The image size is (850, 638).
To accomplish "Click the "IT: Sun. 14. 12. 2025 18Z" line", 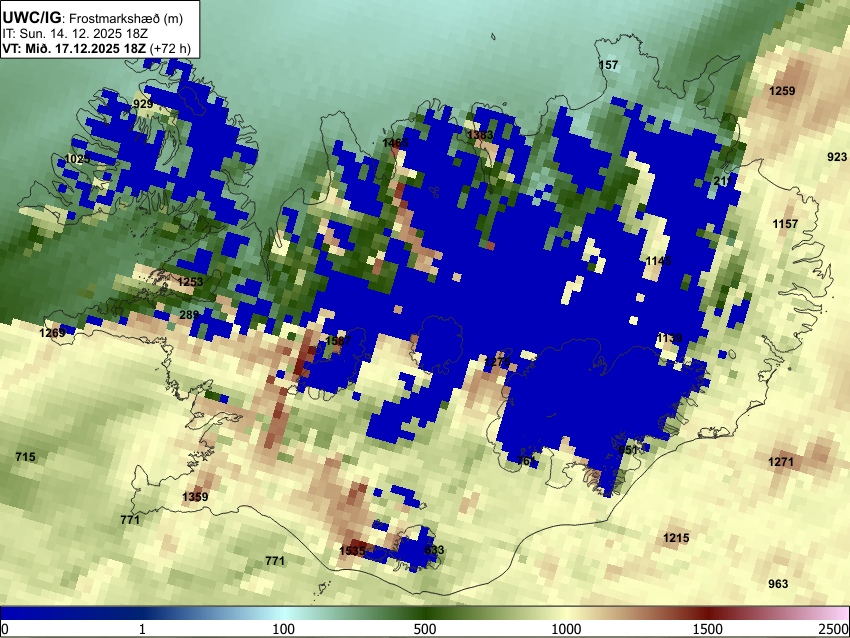I will [x=75, y=34].
